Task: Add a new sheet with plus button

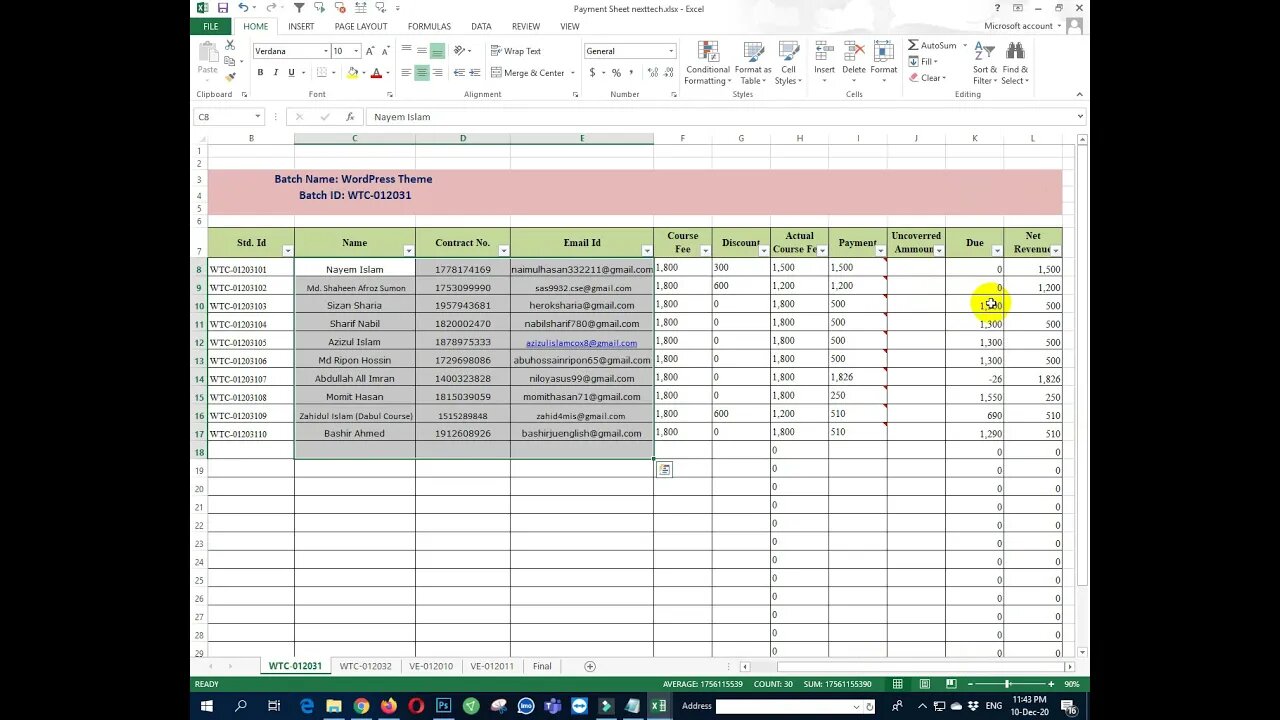Action: click(590, 666)
